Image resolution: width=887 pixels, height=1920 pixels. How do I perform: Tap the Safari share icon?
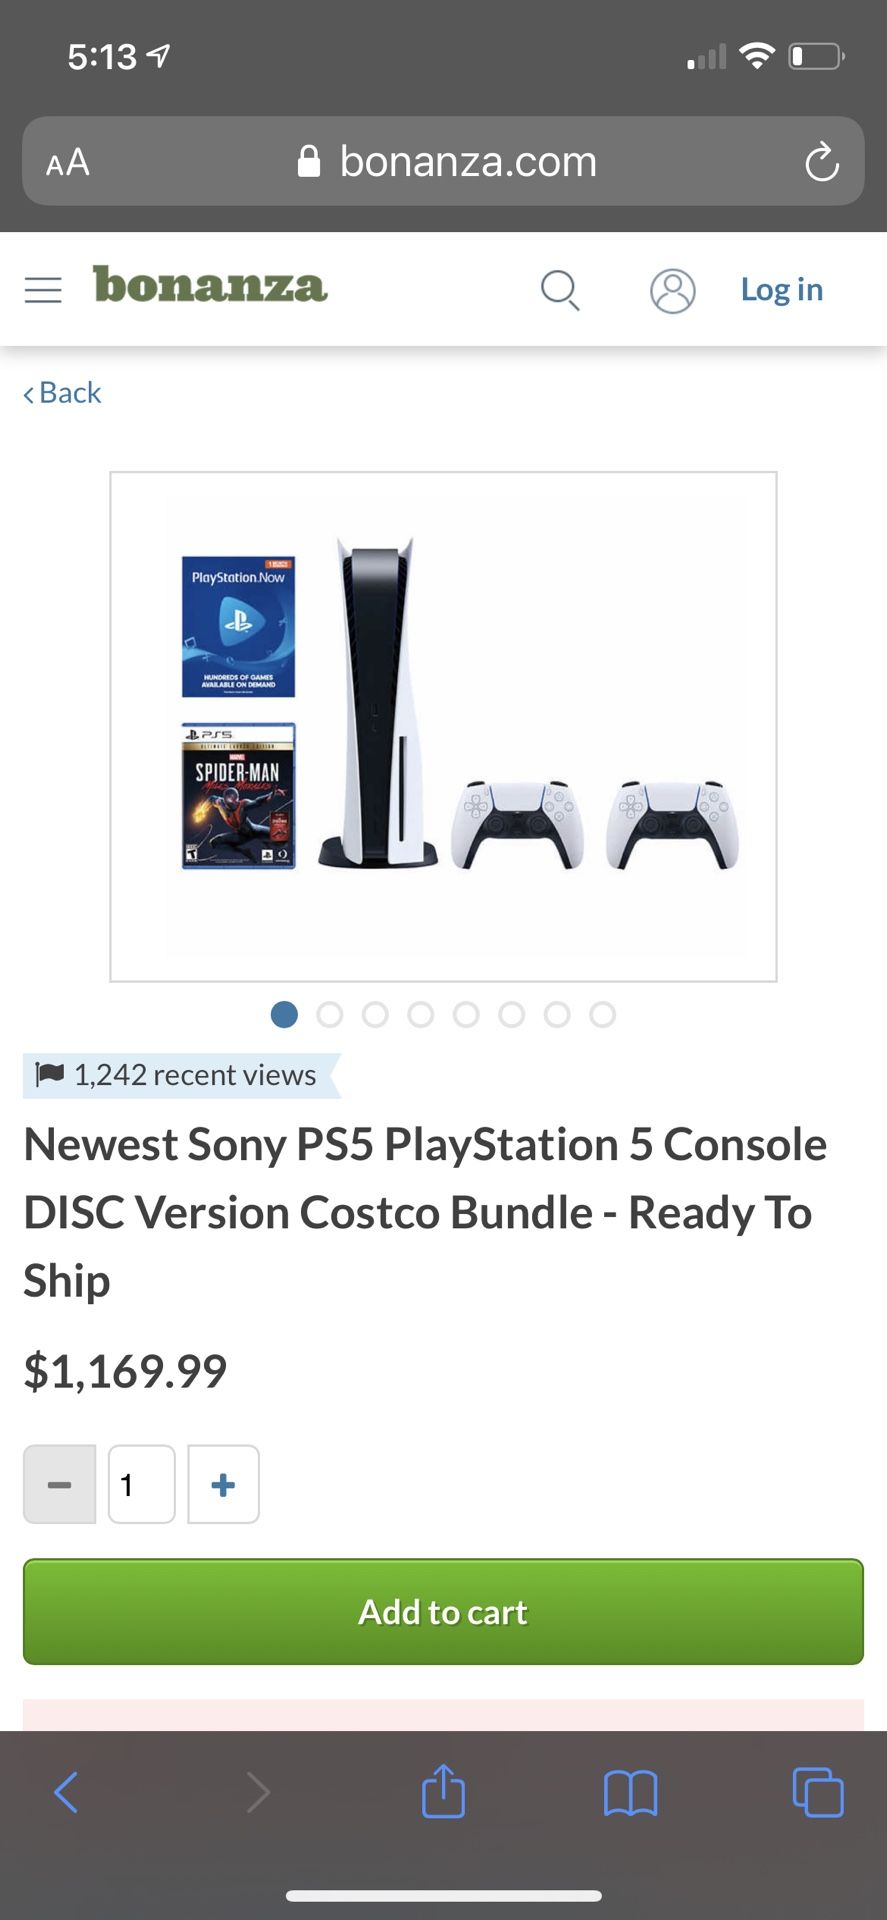pyautogui.click(x=443, y=1791)
